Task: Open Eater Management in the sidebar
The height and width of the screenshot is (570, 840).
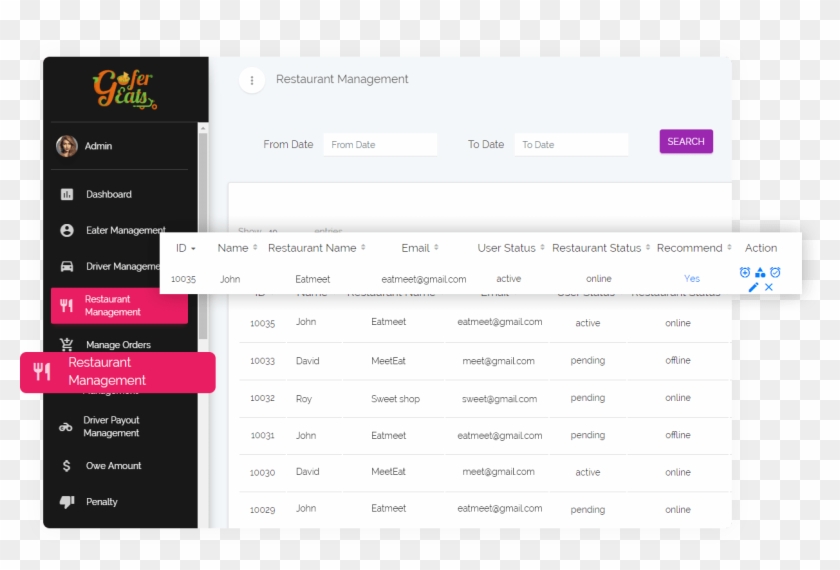Action: [125, 230]
